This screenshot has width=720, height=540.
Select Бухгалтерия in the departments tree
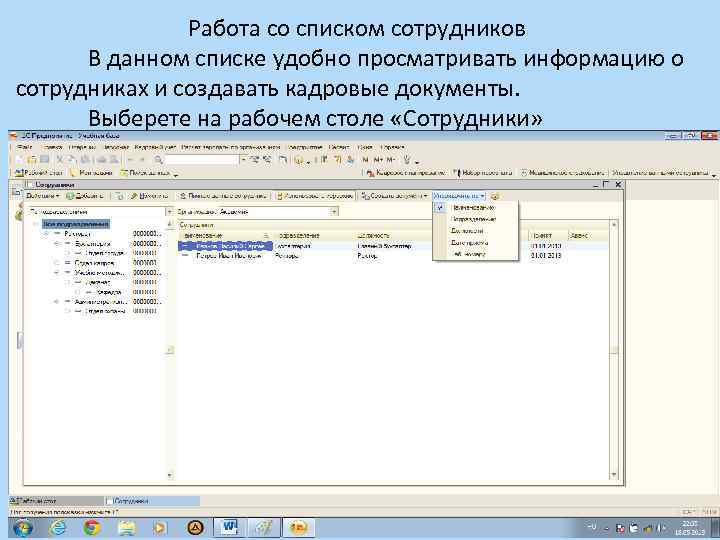(93, 243)
